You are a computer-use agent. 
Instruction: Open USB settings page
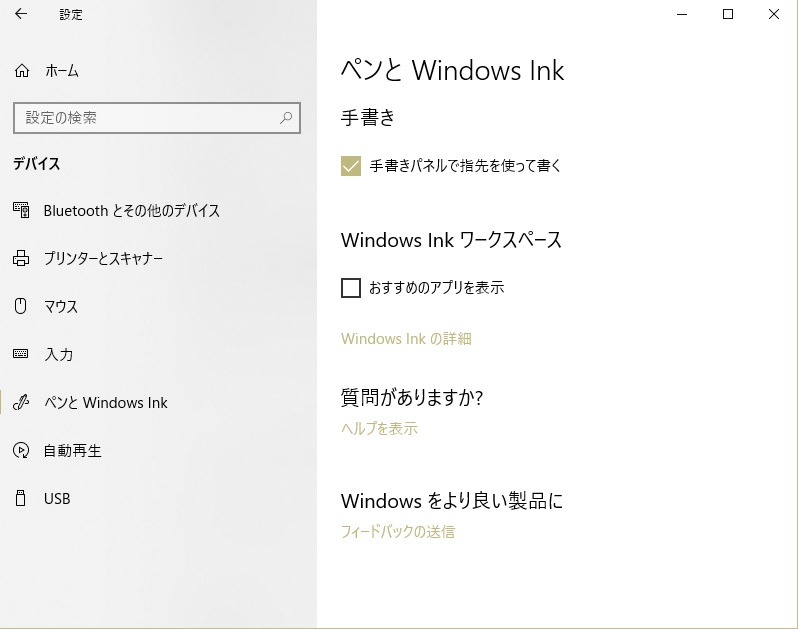[57, 499]
